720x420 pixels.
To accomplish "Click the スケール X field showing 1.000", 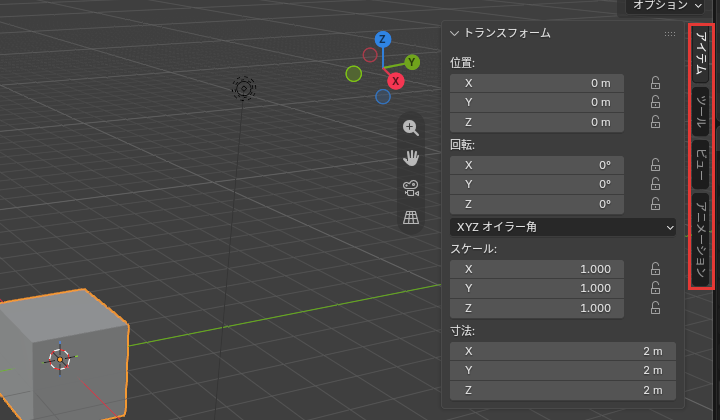I will 537,269.
